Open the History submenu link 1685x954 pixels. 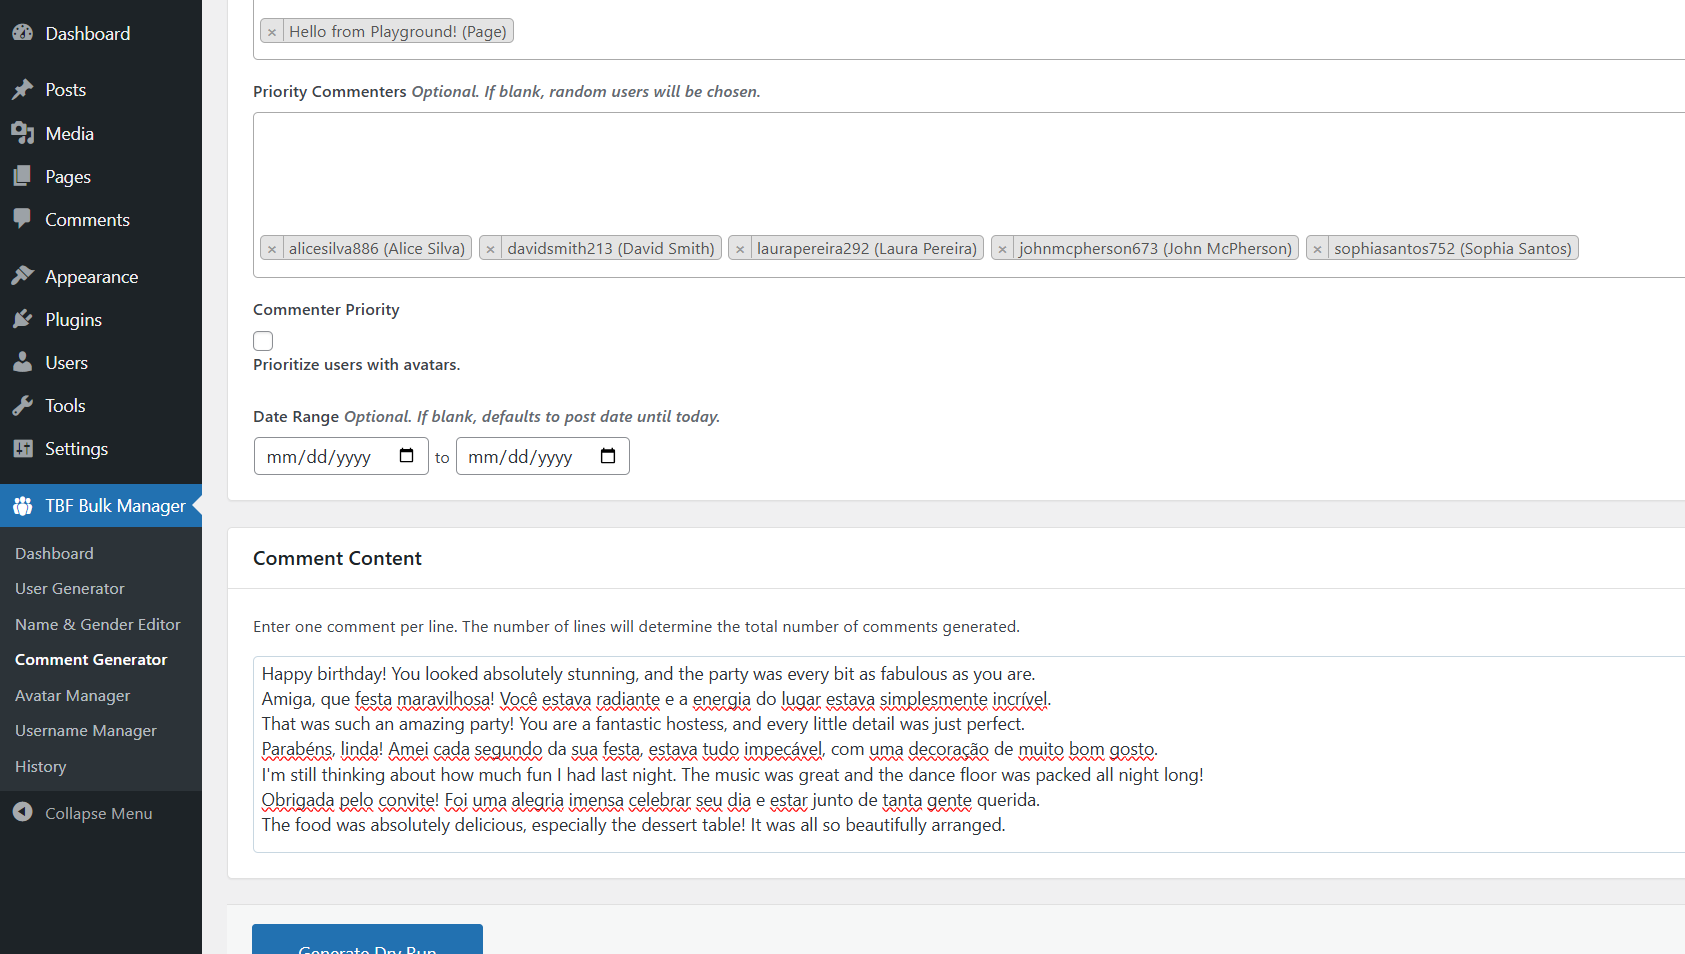tap(41, 767)
